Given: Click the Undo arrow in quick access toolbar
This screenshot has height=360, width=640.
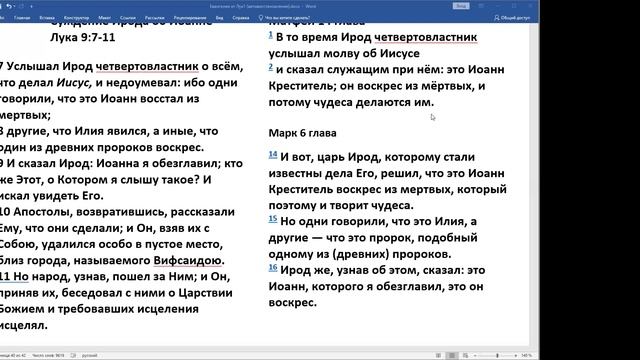Looking at the screenshot, I should [9, 6].
